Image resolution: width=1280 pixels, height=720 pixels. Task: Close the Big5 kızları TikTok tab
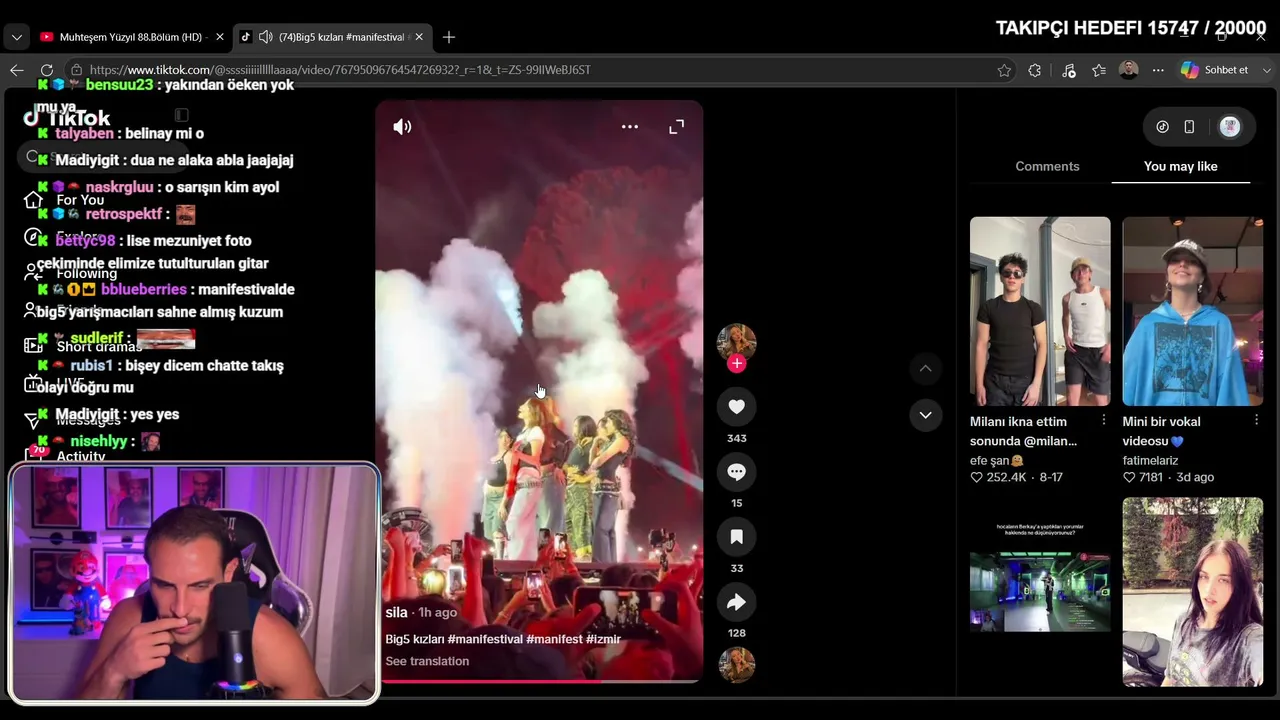click(x=419, y=37)
